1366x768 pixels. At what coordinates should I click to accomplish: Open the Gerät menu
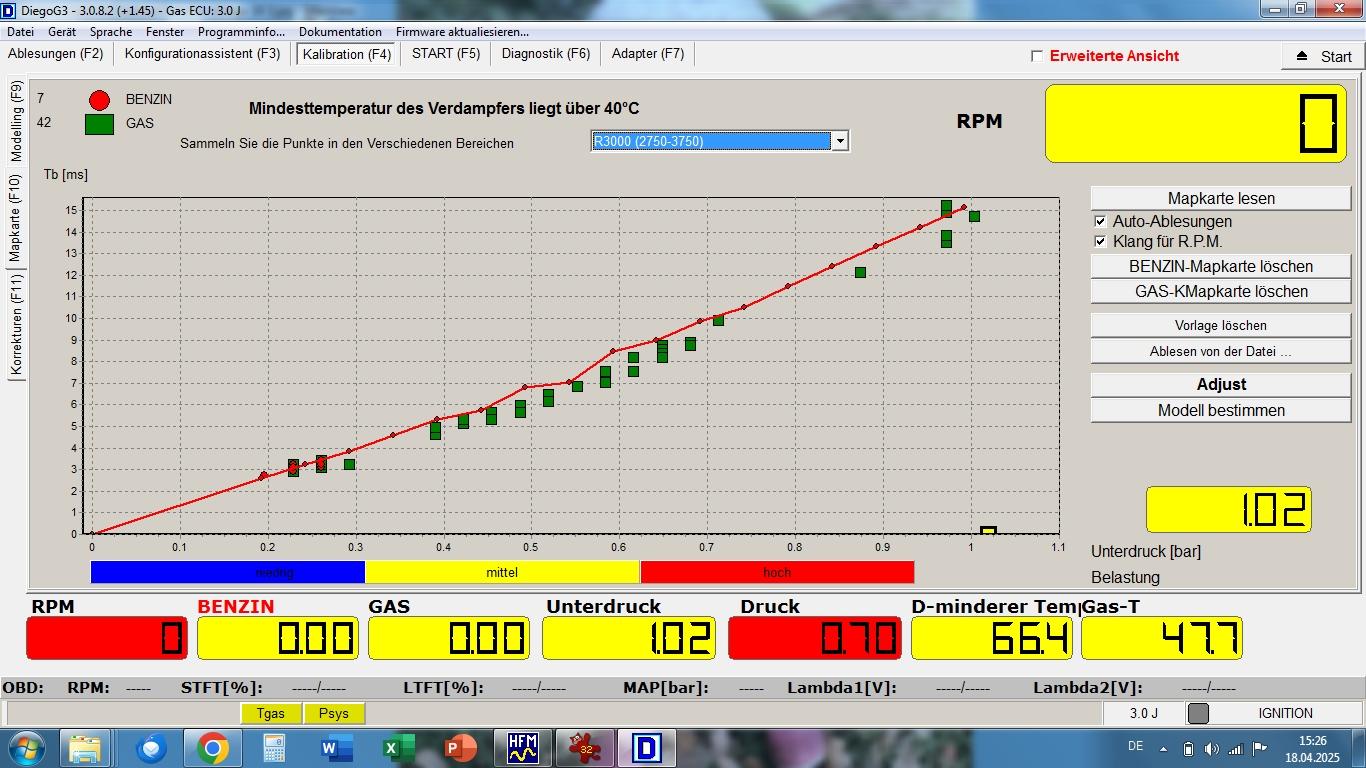62,32
